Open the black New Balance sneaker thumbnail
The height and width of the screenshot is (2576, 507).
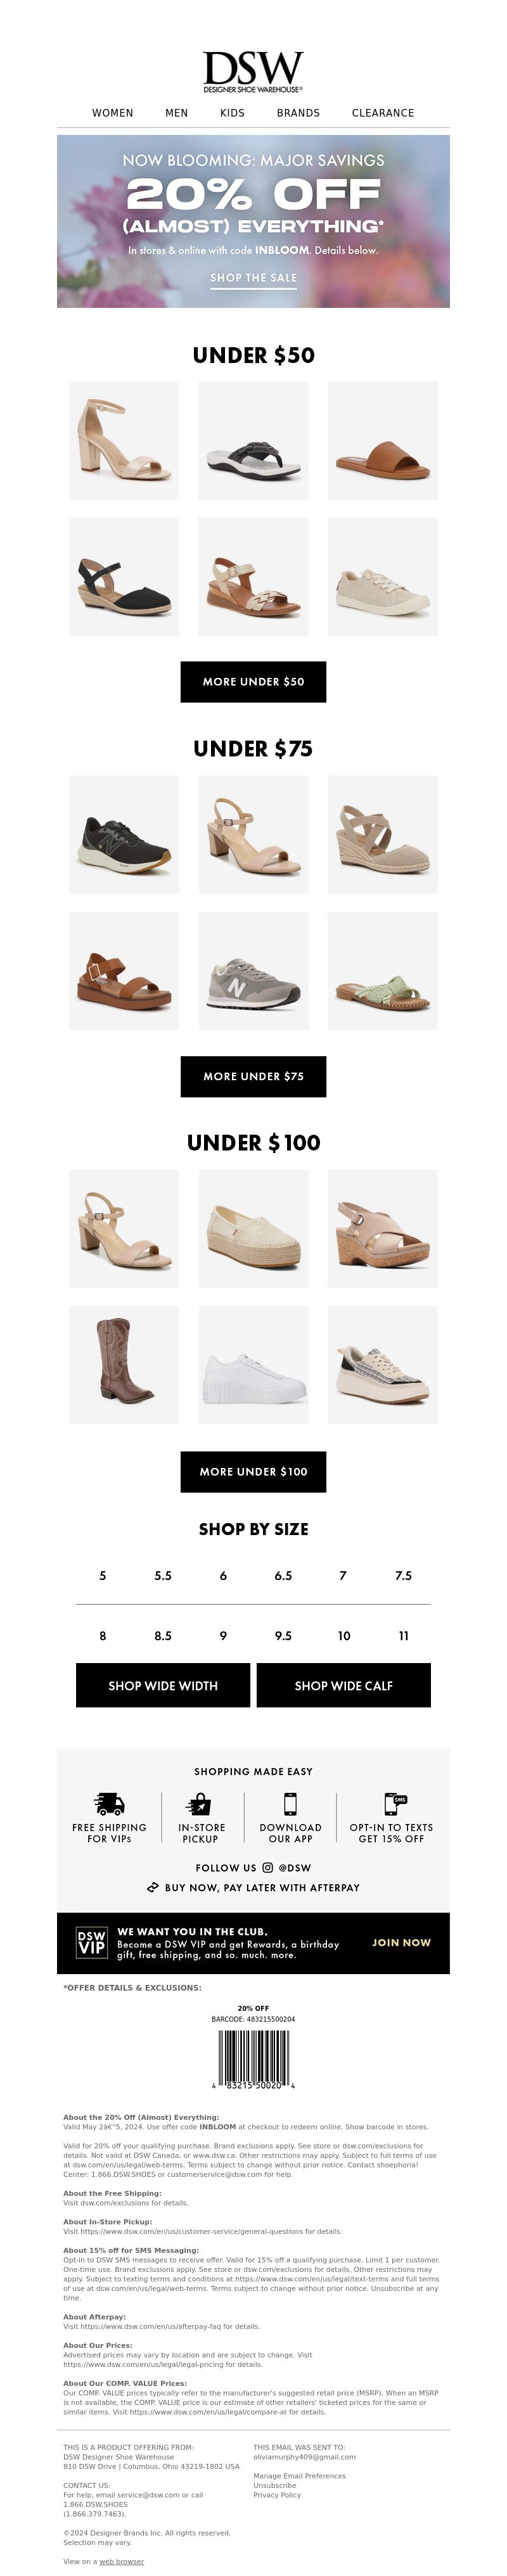coord(124,834)
